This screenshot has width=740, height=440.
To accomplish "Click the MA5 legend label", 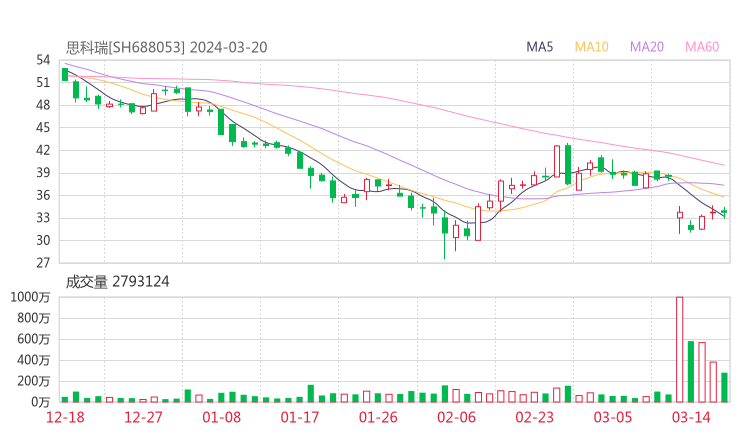I will (539, 47).
